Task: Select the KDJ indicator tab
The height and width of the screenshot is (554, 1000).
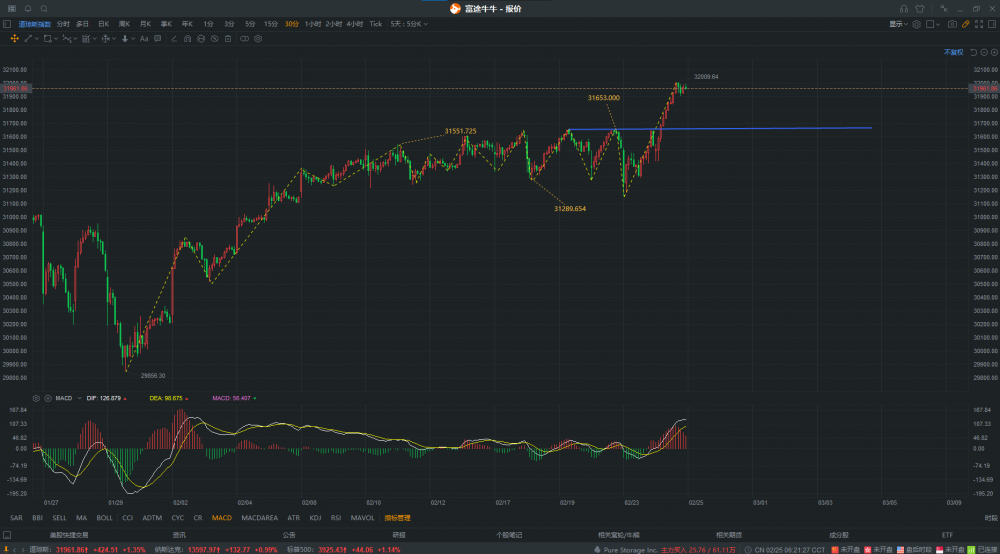Action: click(315, 518)
